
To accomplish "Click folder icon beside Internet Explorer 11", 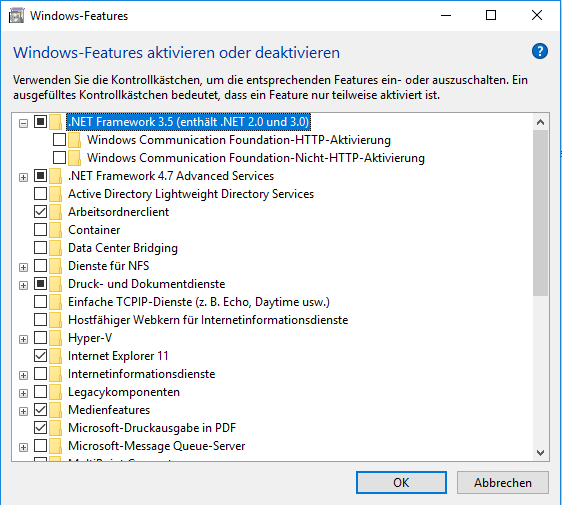I will click(56, 356).
